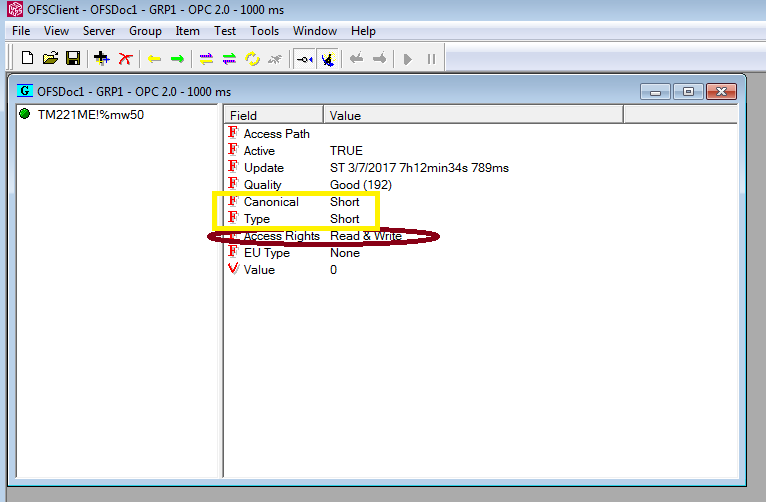Click the green right arrow toolbar icon
The width and height of the screenshot is (766, 502).
[x=177, y=60]
